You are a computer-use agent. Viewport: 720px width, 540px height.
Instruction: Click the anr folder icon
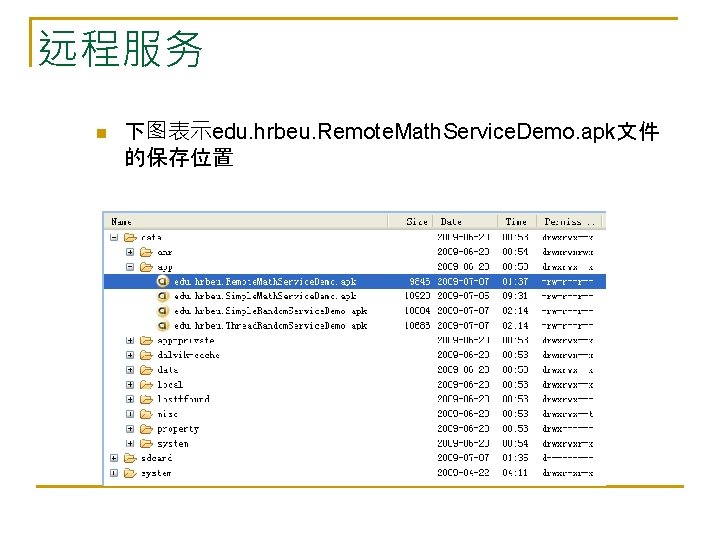tap(146, 252)
